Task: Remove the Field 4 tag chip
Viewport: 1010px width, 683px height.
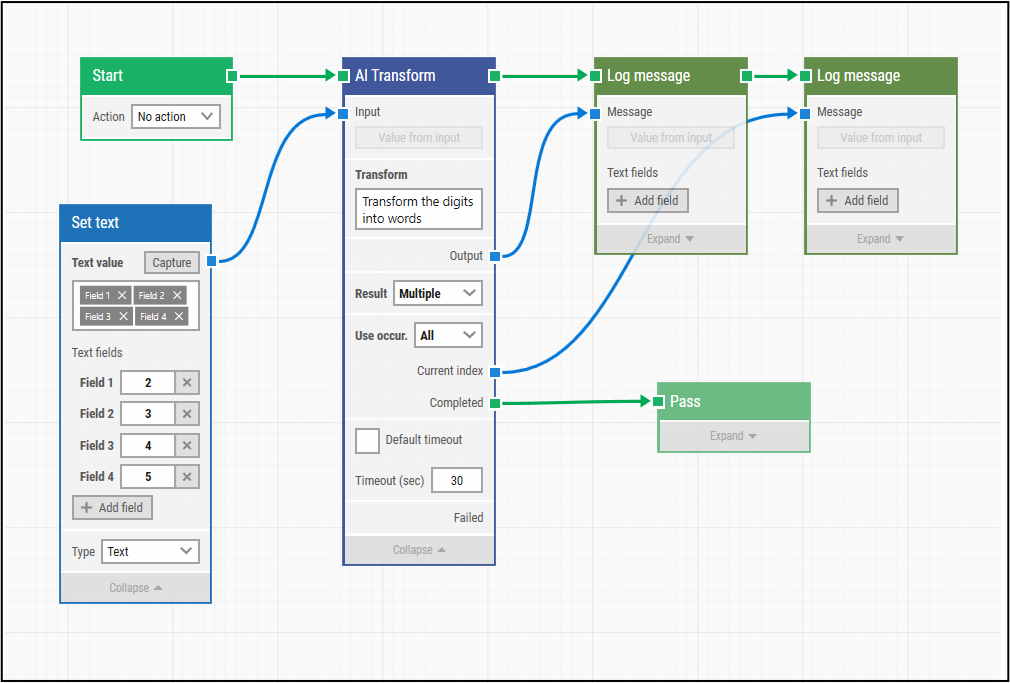Action: 178,316
